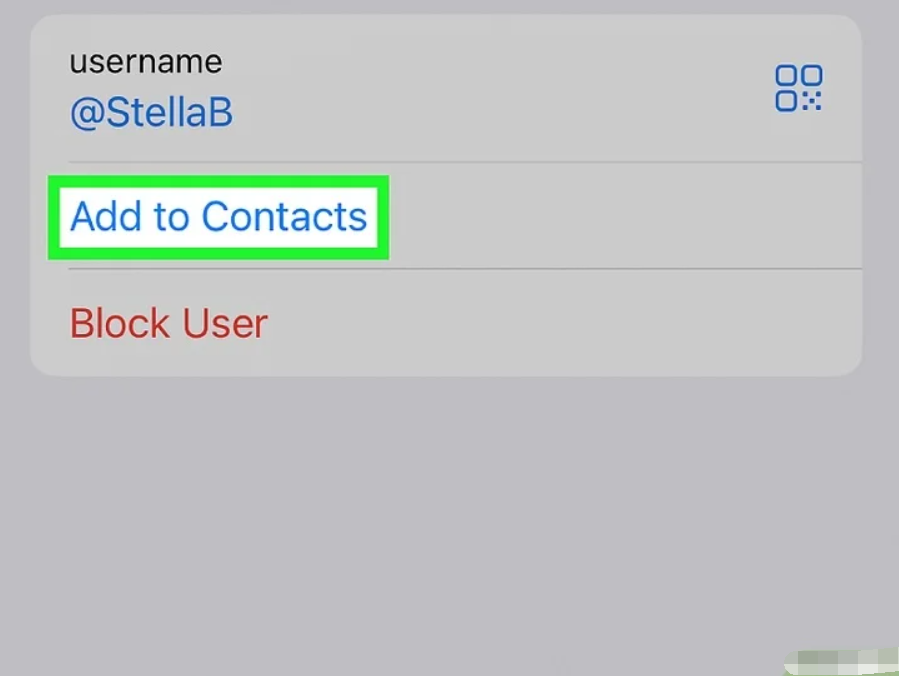Click Block User
The image size is (899, 676).
click(169, 324)
